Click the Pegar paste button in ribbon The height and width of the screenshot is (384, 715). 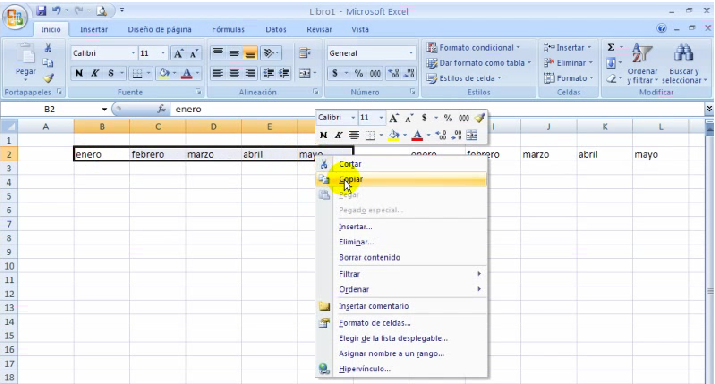26,62
